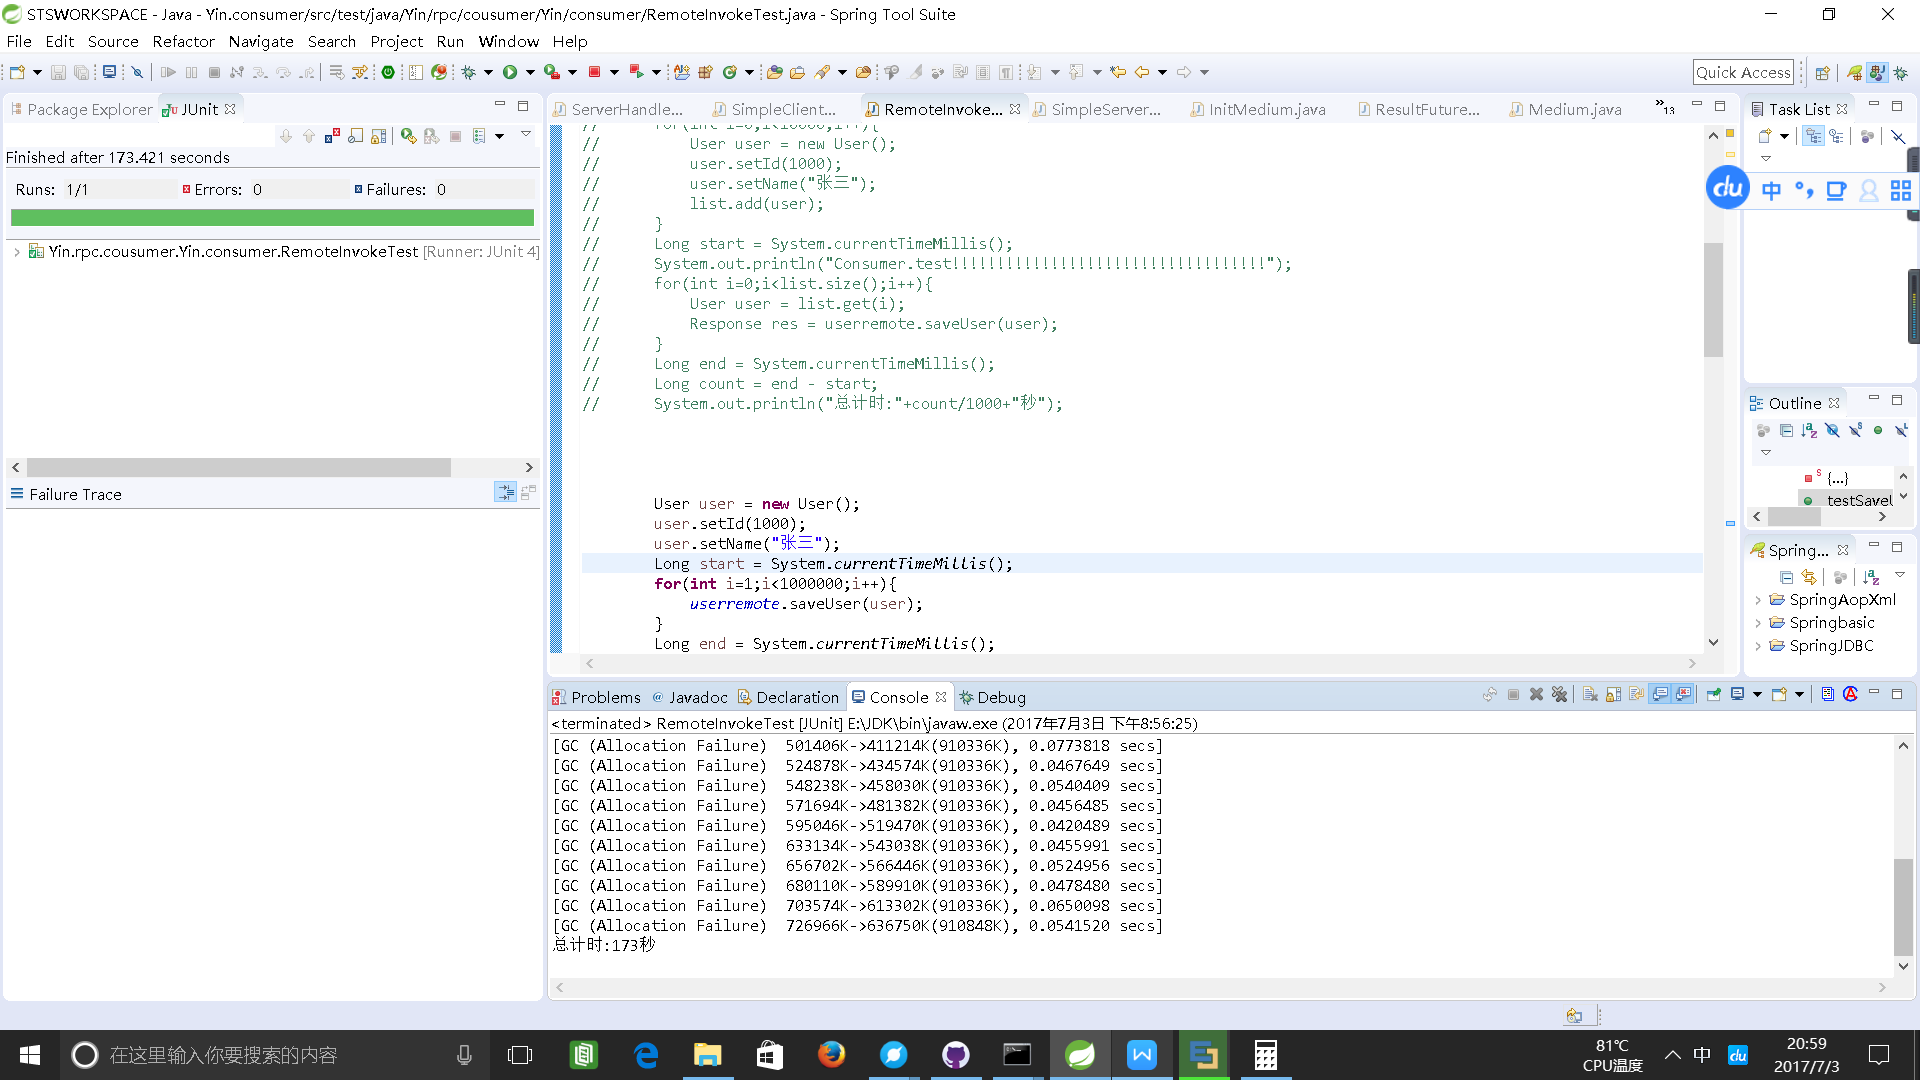This screenshot has width=1920, height=1080.
Task: Click the Quick Access field
Action: tap(1742, 72)
